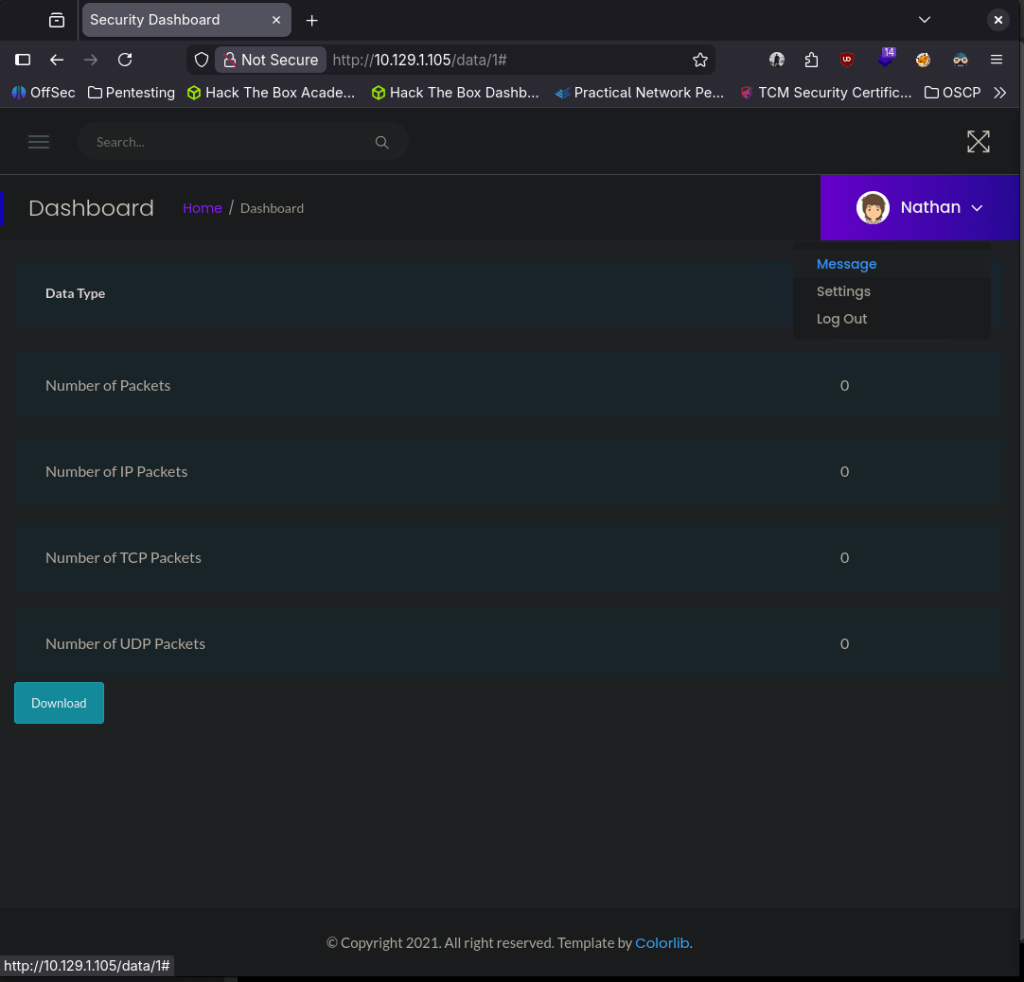This screenshot has width=1024, height=982.
Task: Choose Log Out in the user menu
Action: click(841, 319)
